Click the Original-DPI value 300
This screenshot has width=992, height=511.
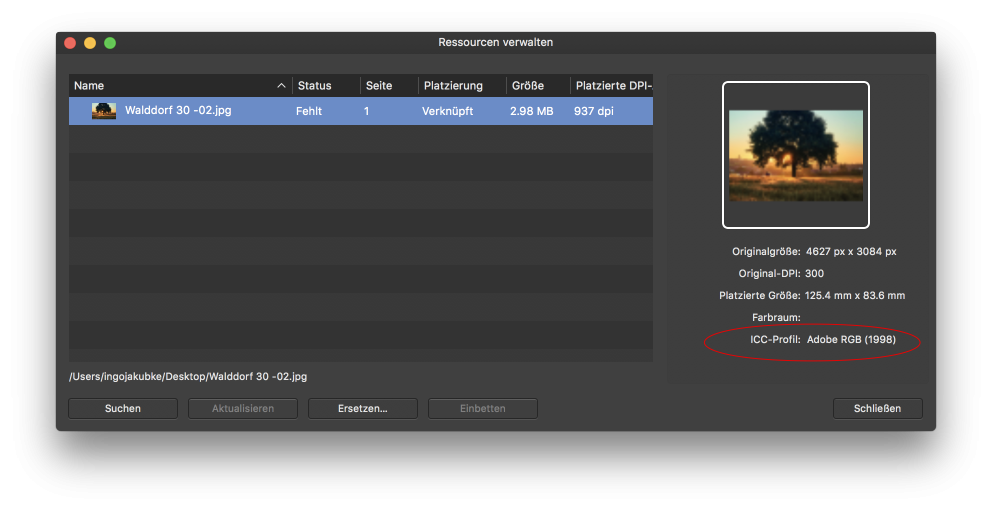814,273
